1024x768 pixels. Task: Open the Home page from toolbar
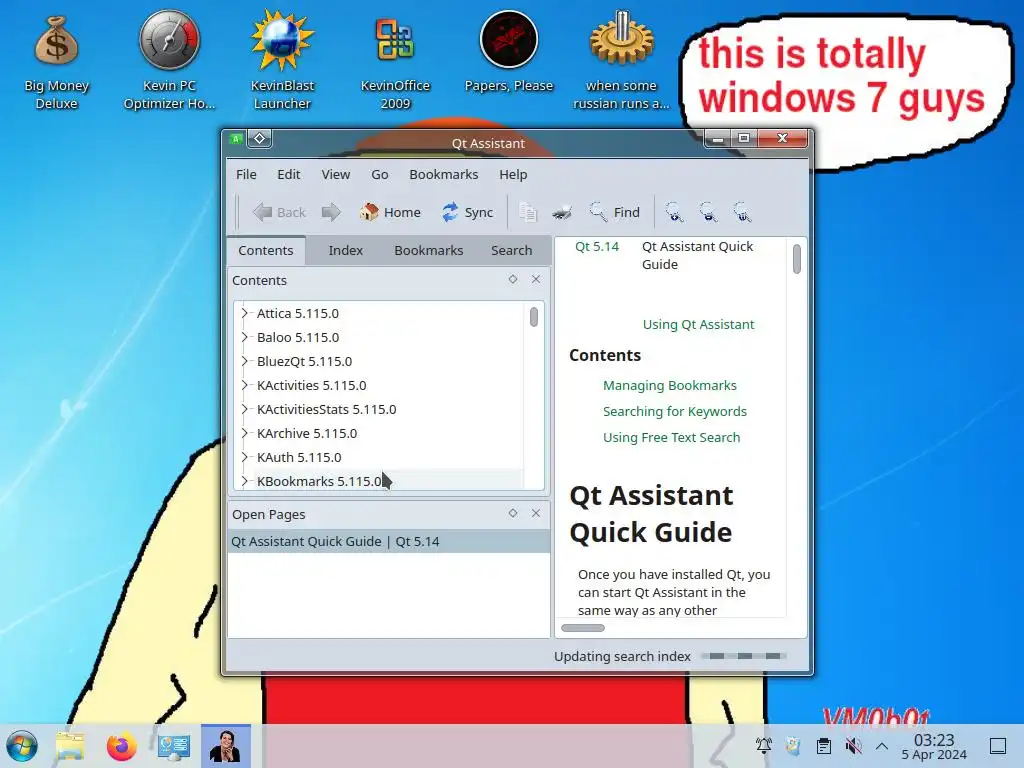pyautogui.click(x=390, y=212)
